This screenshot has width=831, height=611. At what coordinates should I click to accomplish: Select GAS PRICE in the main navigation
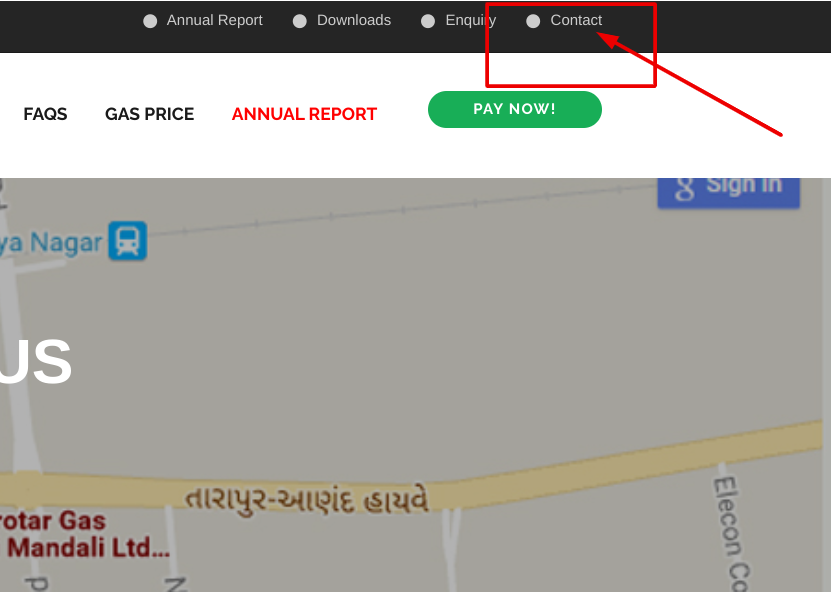149,114
